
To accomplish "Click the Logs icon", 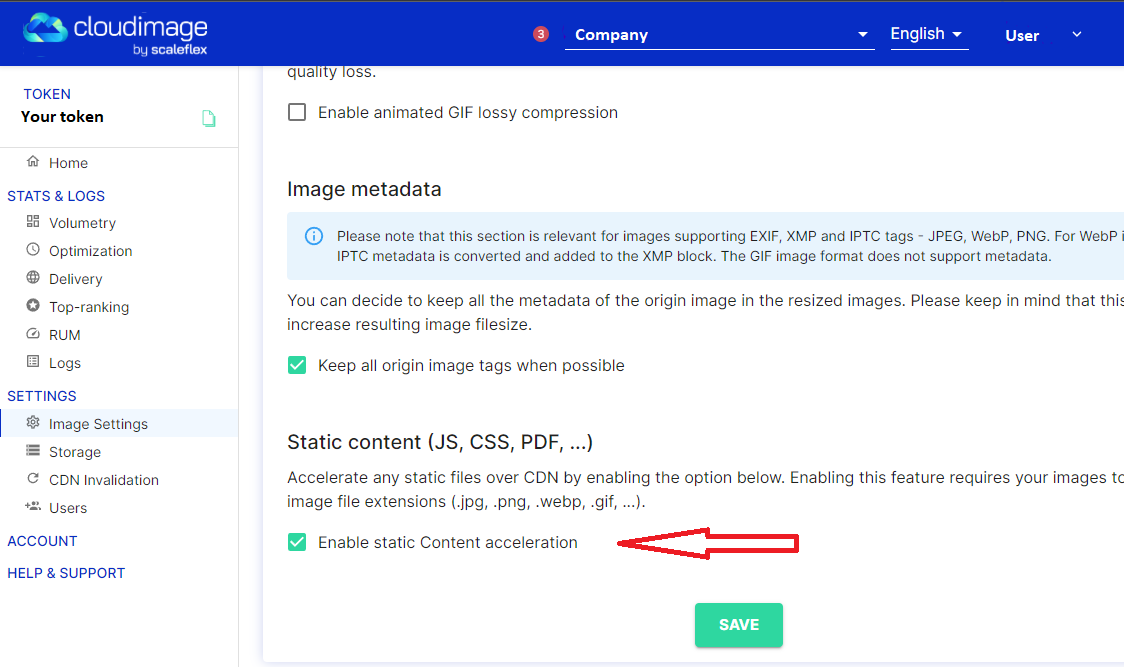I will [x=33, y=362].
